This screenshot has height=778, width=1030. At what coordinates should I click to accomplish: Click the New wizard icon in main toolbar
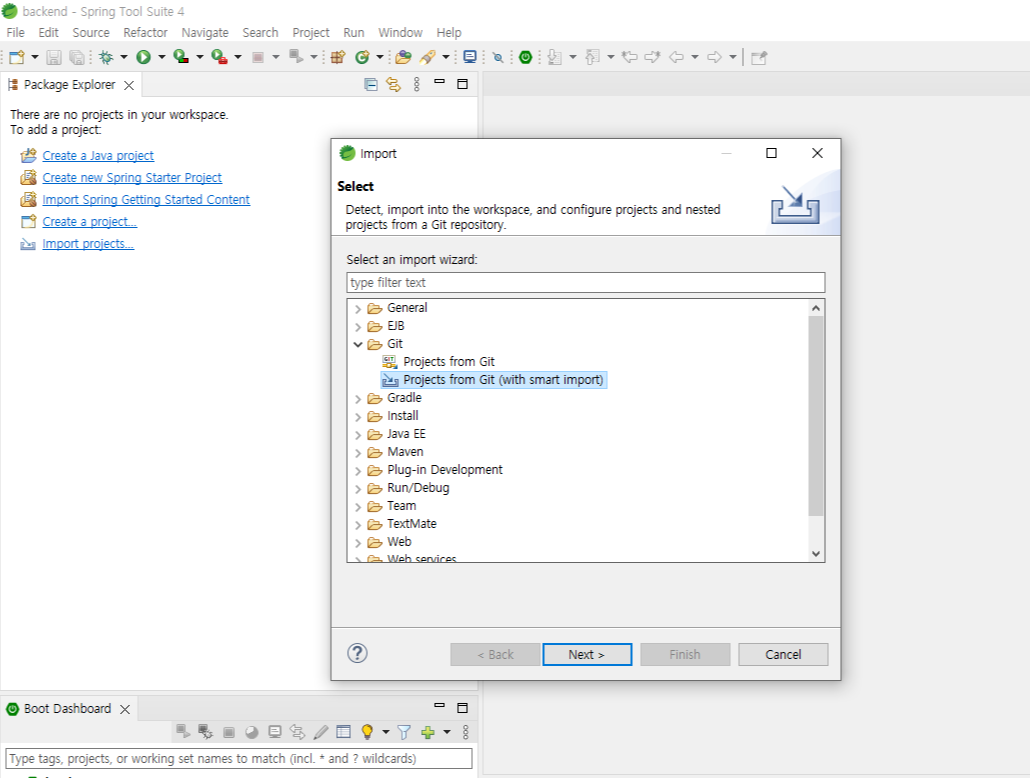pyautogui.click(x=17, y=57)
